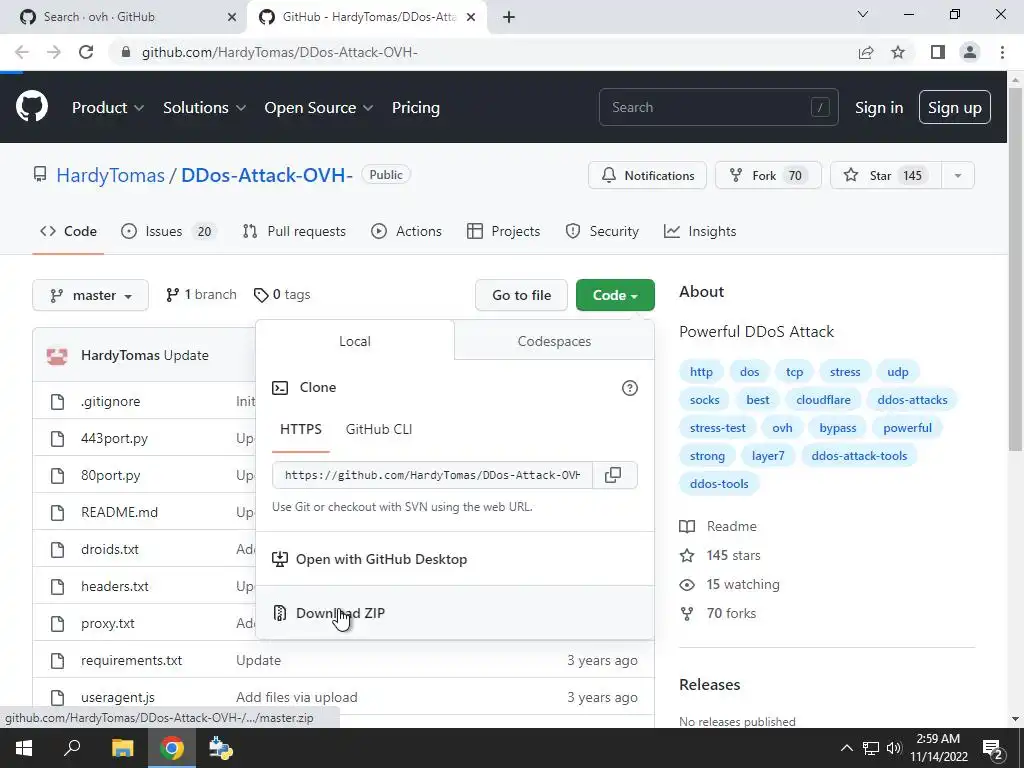
Task: Focus the GitHub Search field
Action: tap(718, 107)
